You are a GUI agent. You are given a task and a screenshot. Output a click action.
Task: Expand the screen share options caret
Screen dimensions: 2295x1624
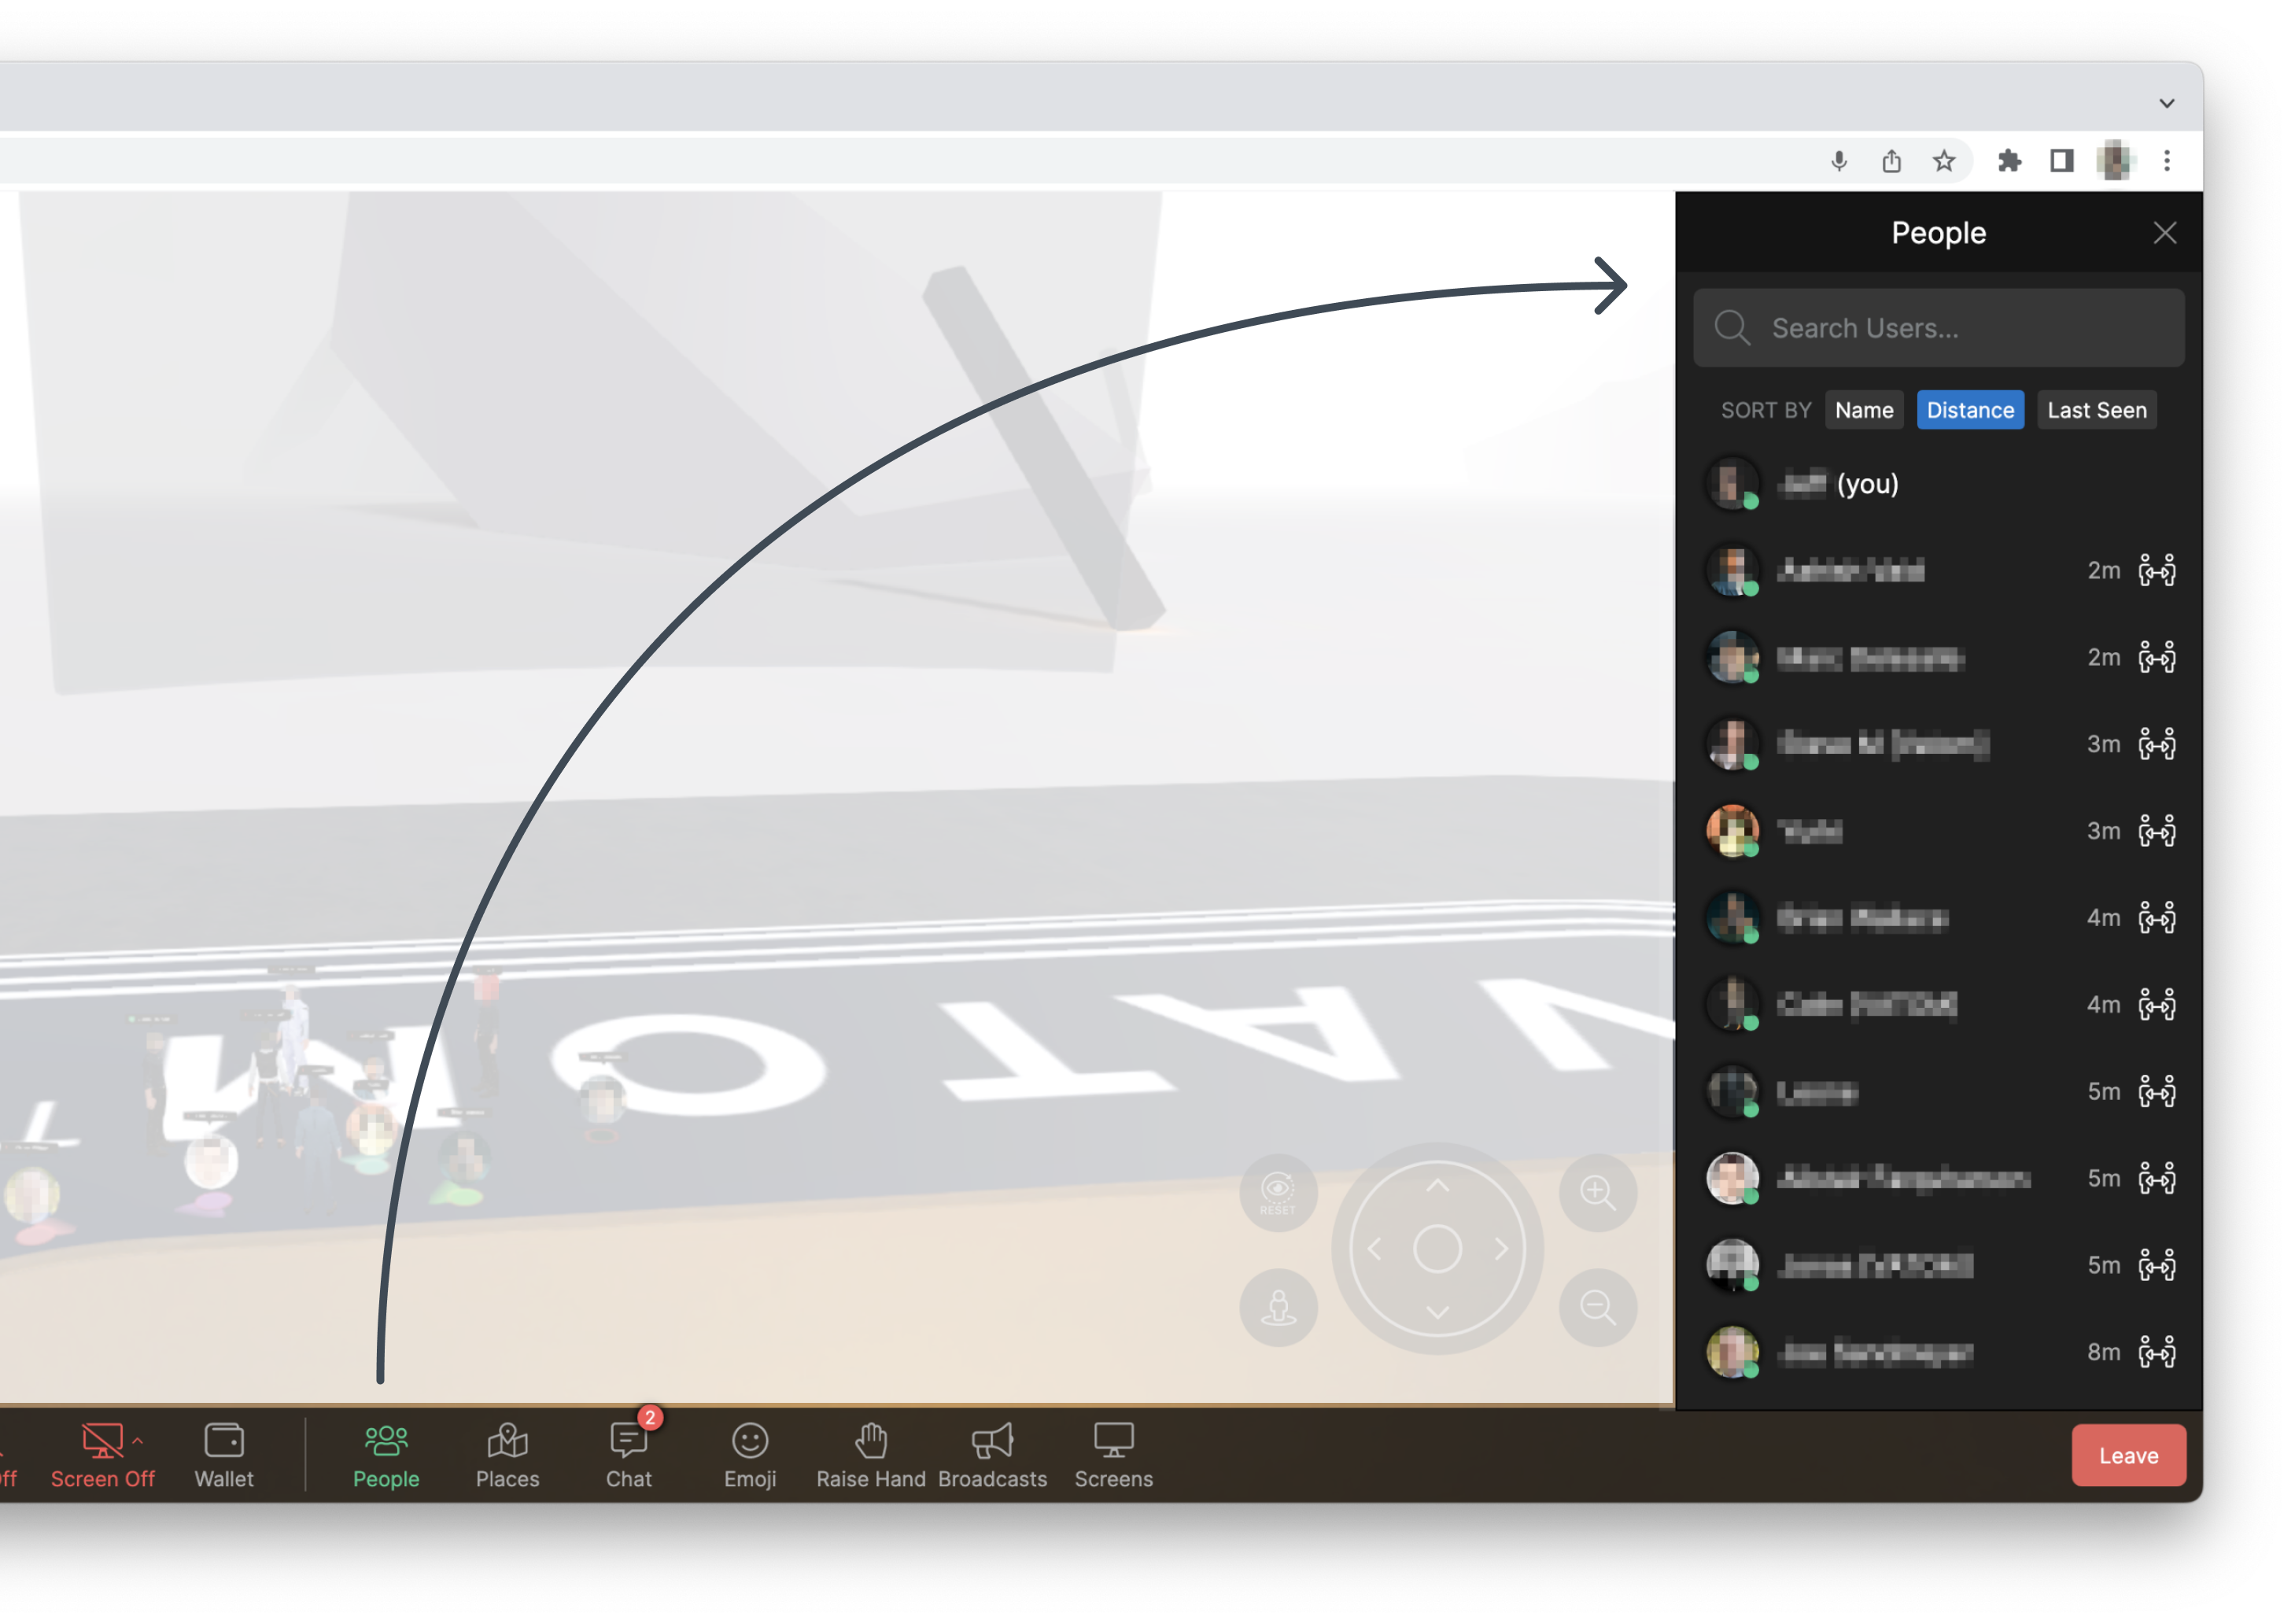point(138,1441)
